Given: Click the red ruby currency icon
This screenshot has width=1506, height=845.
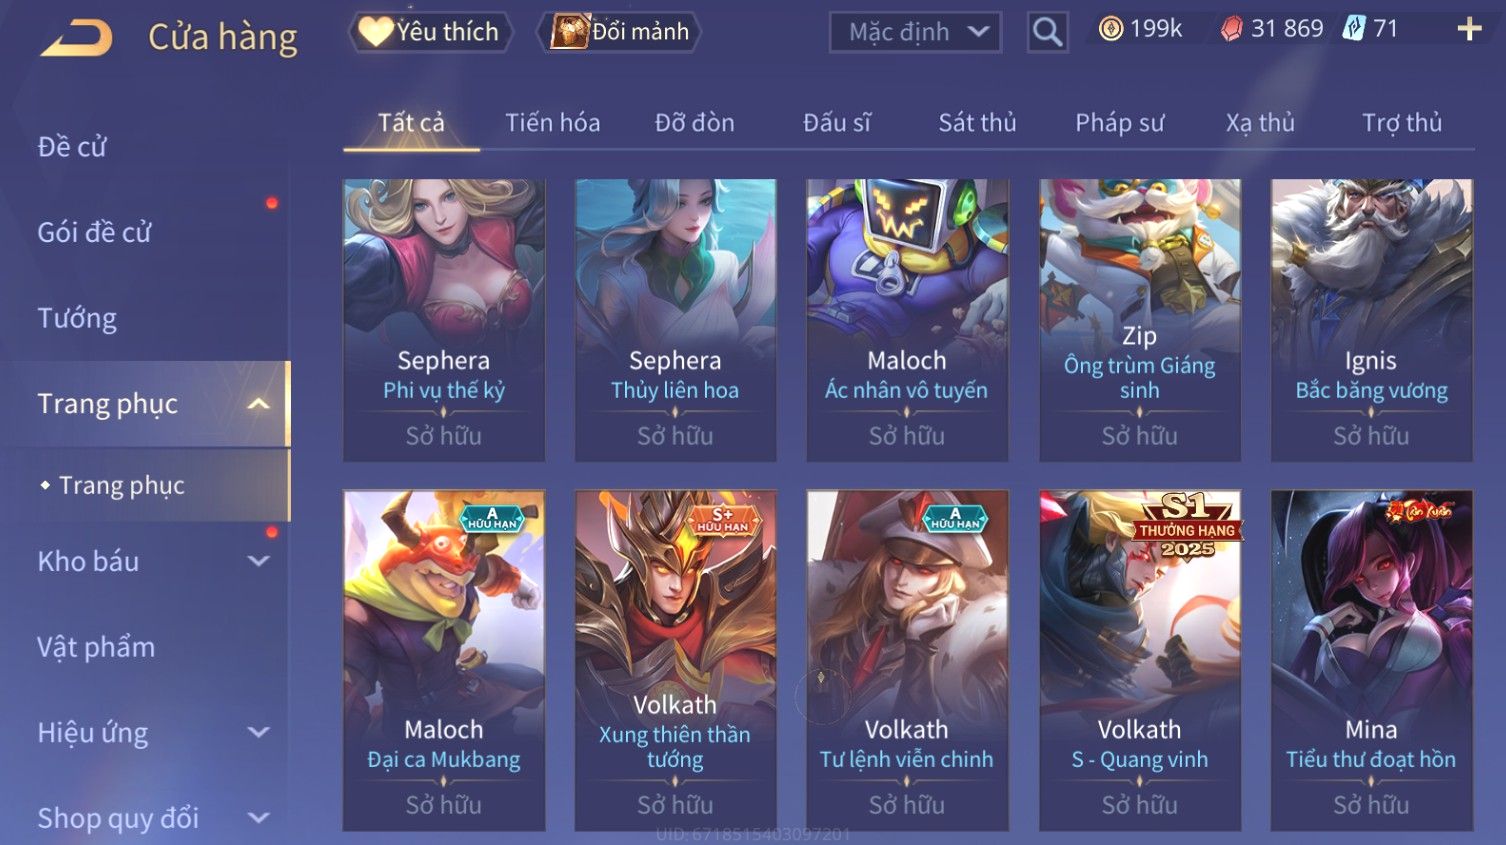Looking at the screenshot, I should 1231,29.
